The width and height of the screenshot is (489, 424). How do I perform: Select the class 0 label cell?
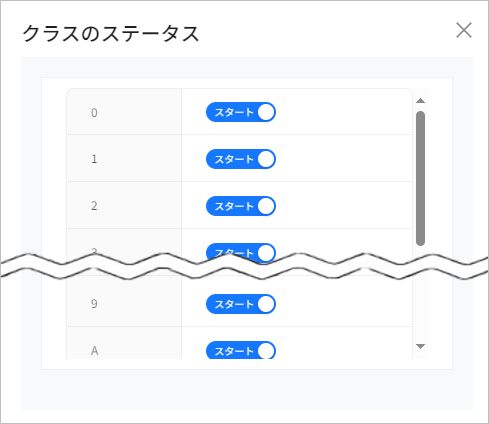pyautogui.click(x=124, y=112)
